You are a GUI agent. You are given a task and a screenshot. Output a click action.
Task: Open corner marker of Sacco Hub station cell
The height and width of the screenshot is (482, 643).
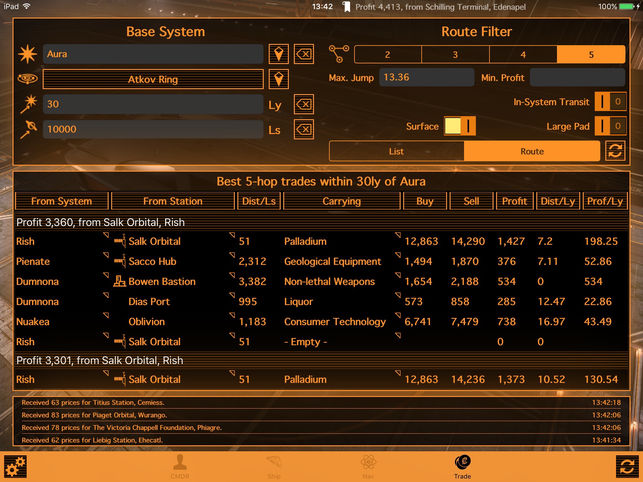click(x=232, y=255)
